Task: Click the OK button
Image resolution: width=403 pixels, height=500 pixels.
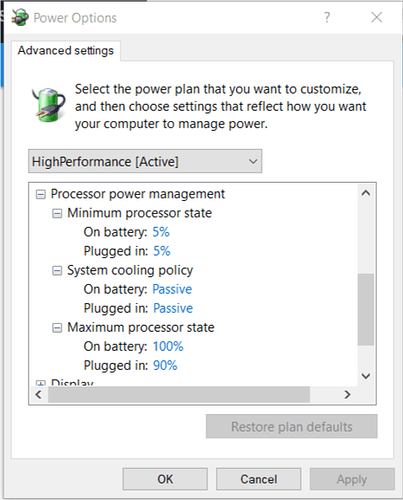Action: (x=165, y=479)
